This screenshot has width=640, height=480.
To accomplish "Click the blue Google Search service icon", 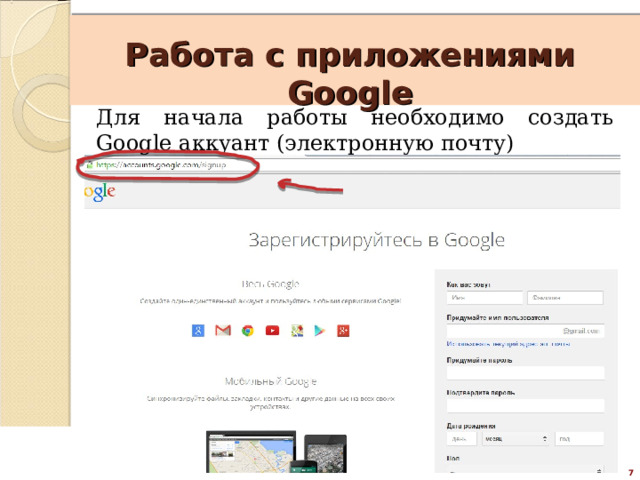I will point(198,330).
